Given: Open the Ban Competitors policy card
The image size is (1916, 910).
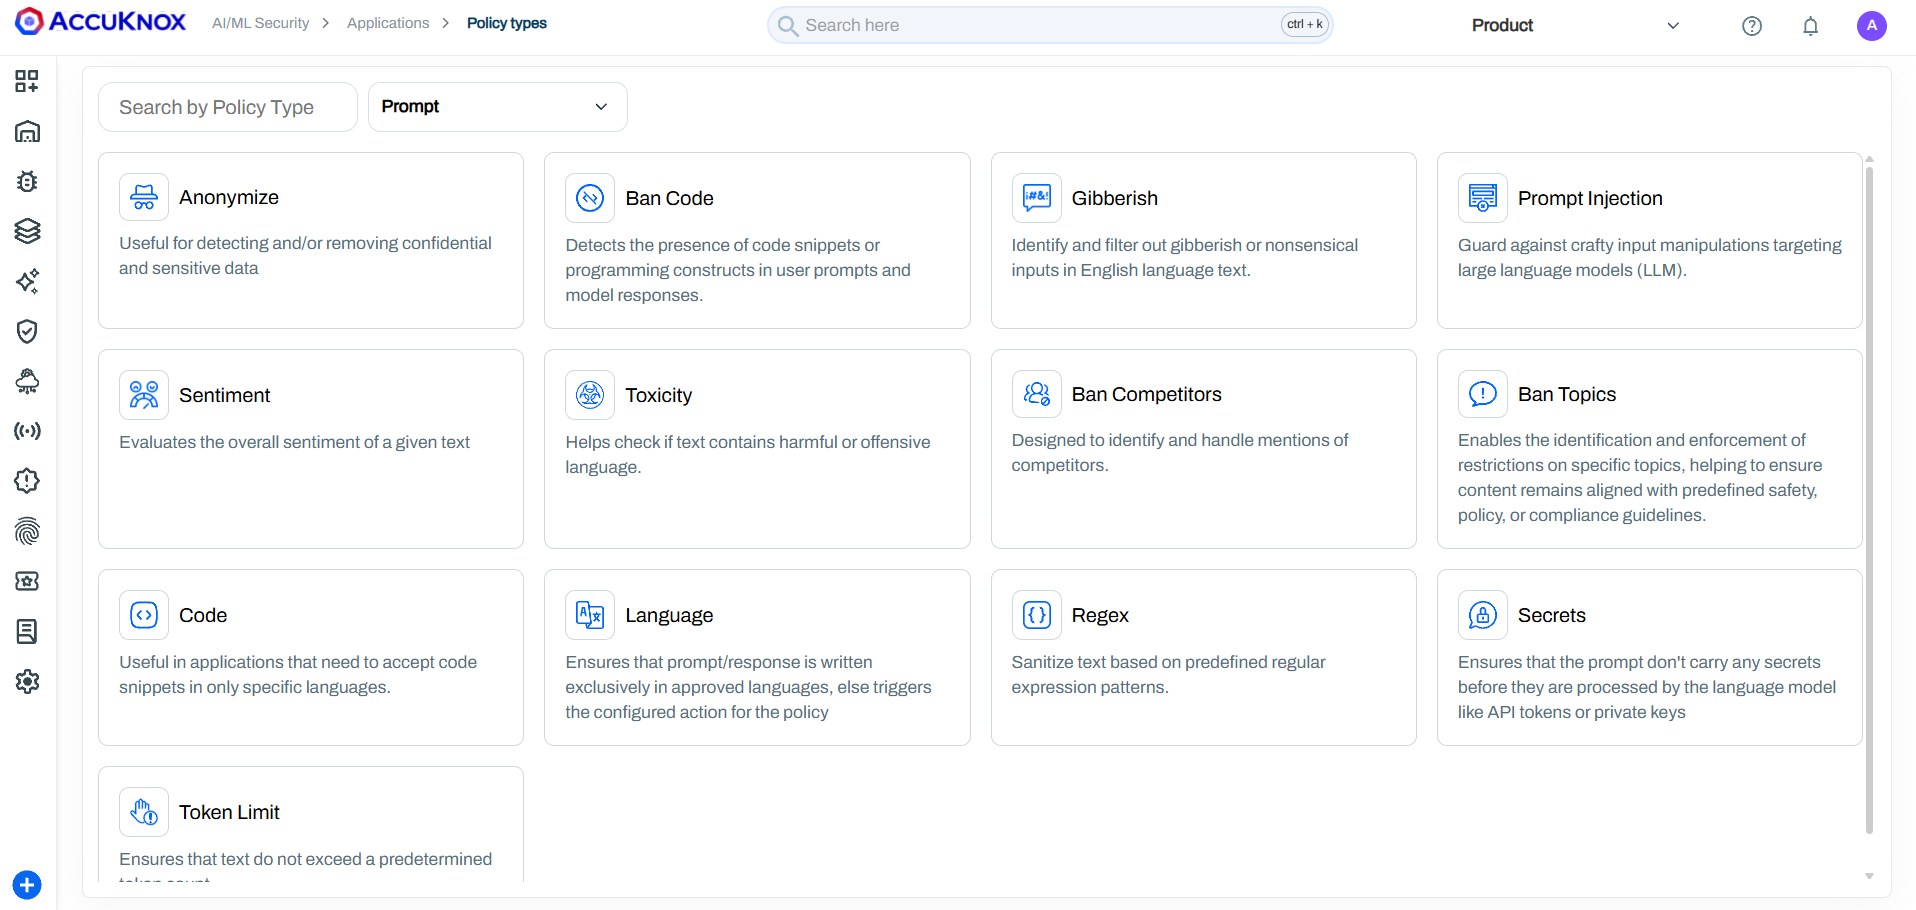Looking at the screenshot, I should pos(1202,448).
